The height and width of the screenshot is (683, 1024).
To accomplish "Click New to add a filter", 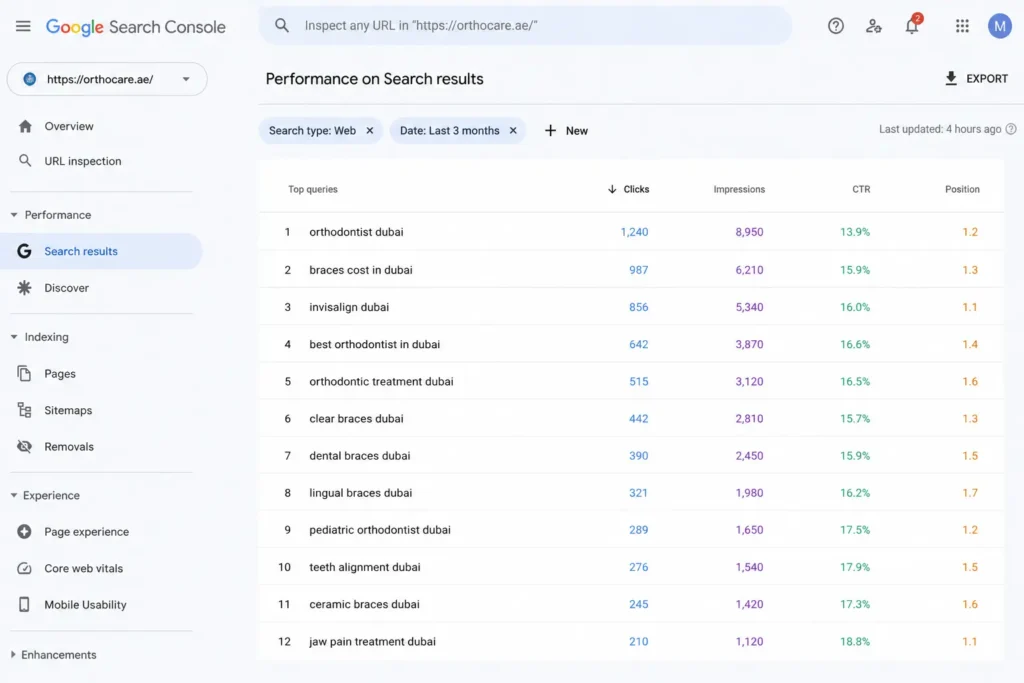I will [567, 131].
